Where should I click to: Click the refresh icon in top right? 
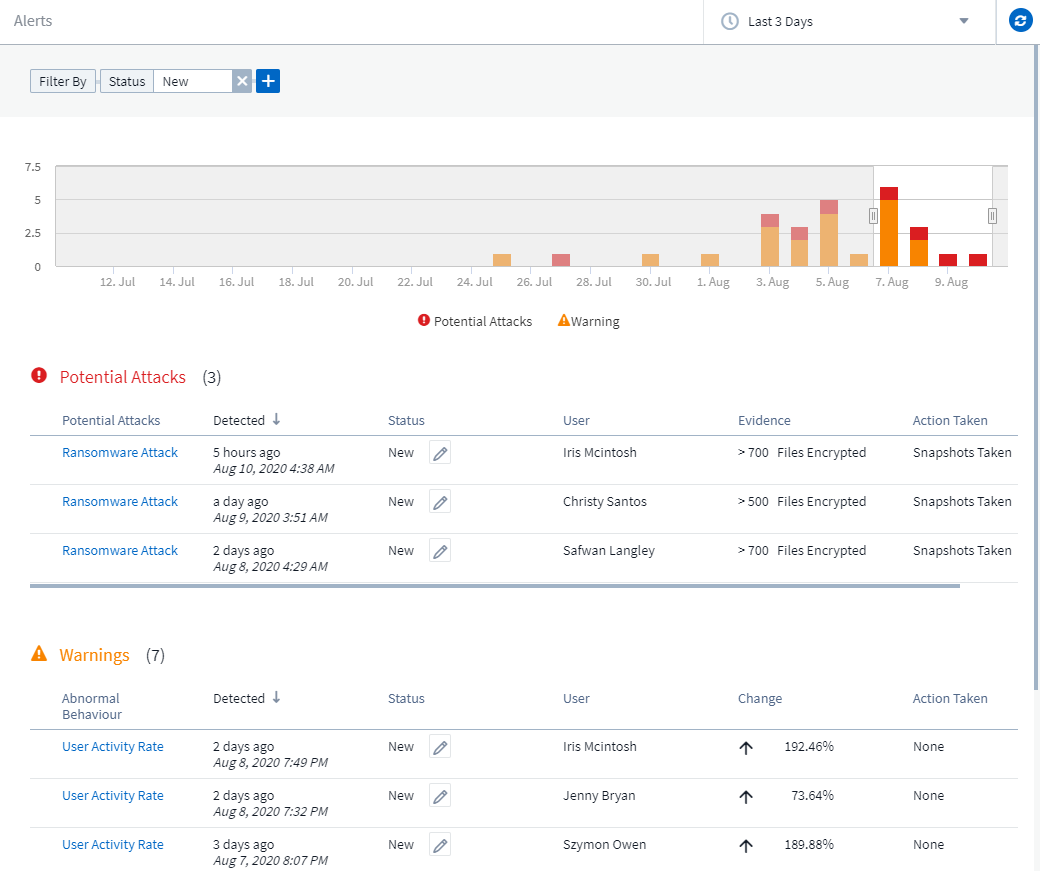(1020, 21)
